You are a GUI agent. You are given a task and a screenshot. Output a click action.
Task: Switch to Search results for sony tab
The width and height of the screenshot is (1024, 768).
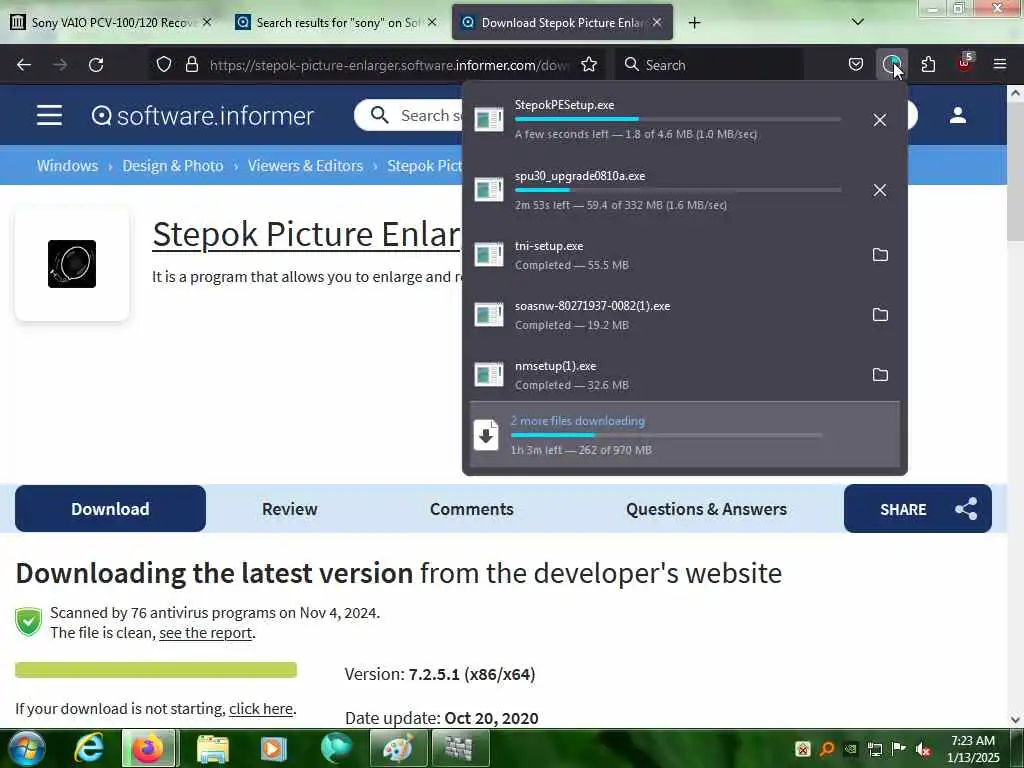pyautogui.click(x=335, y=22)
